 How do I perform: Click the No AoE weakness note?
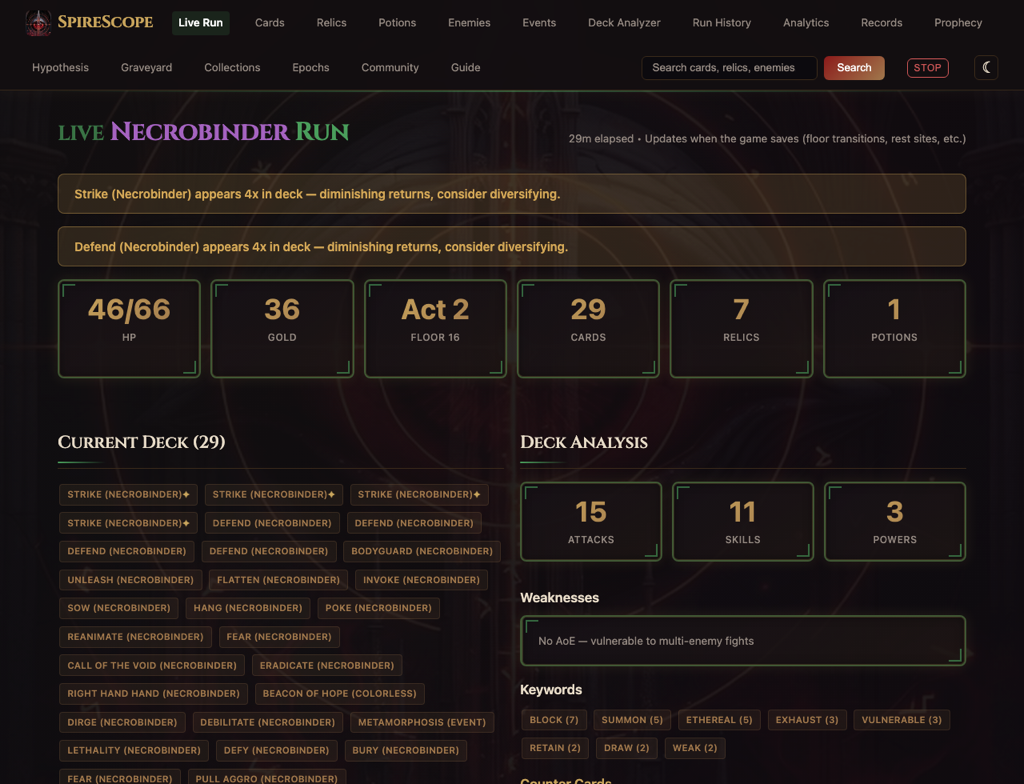tap(743, 641)
